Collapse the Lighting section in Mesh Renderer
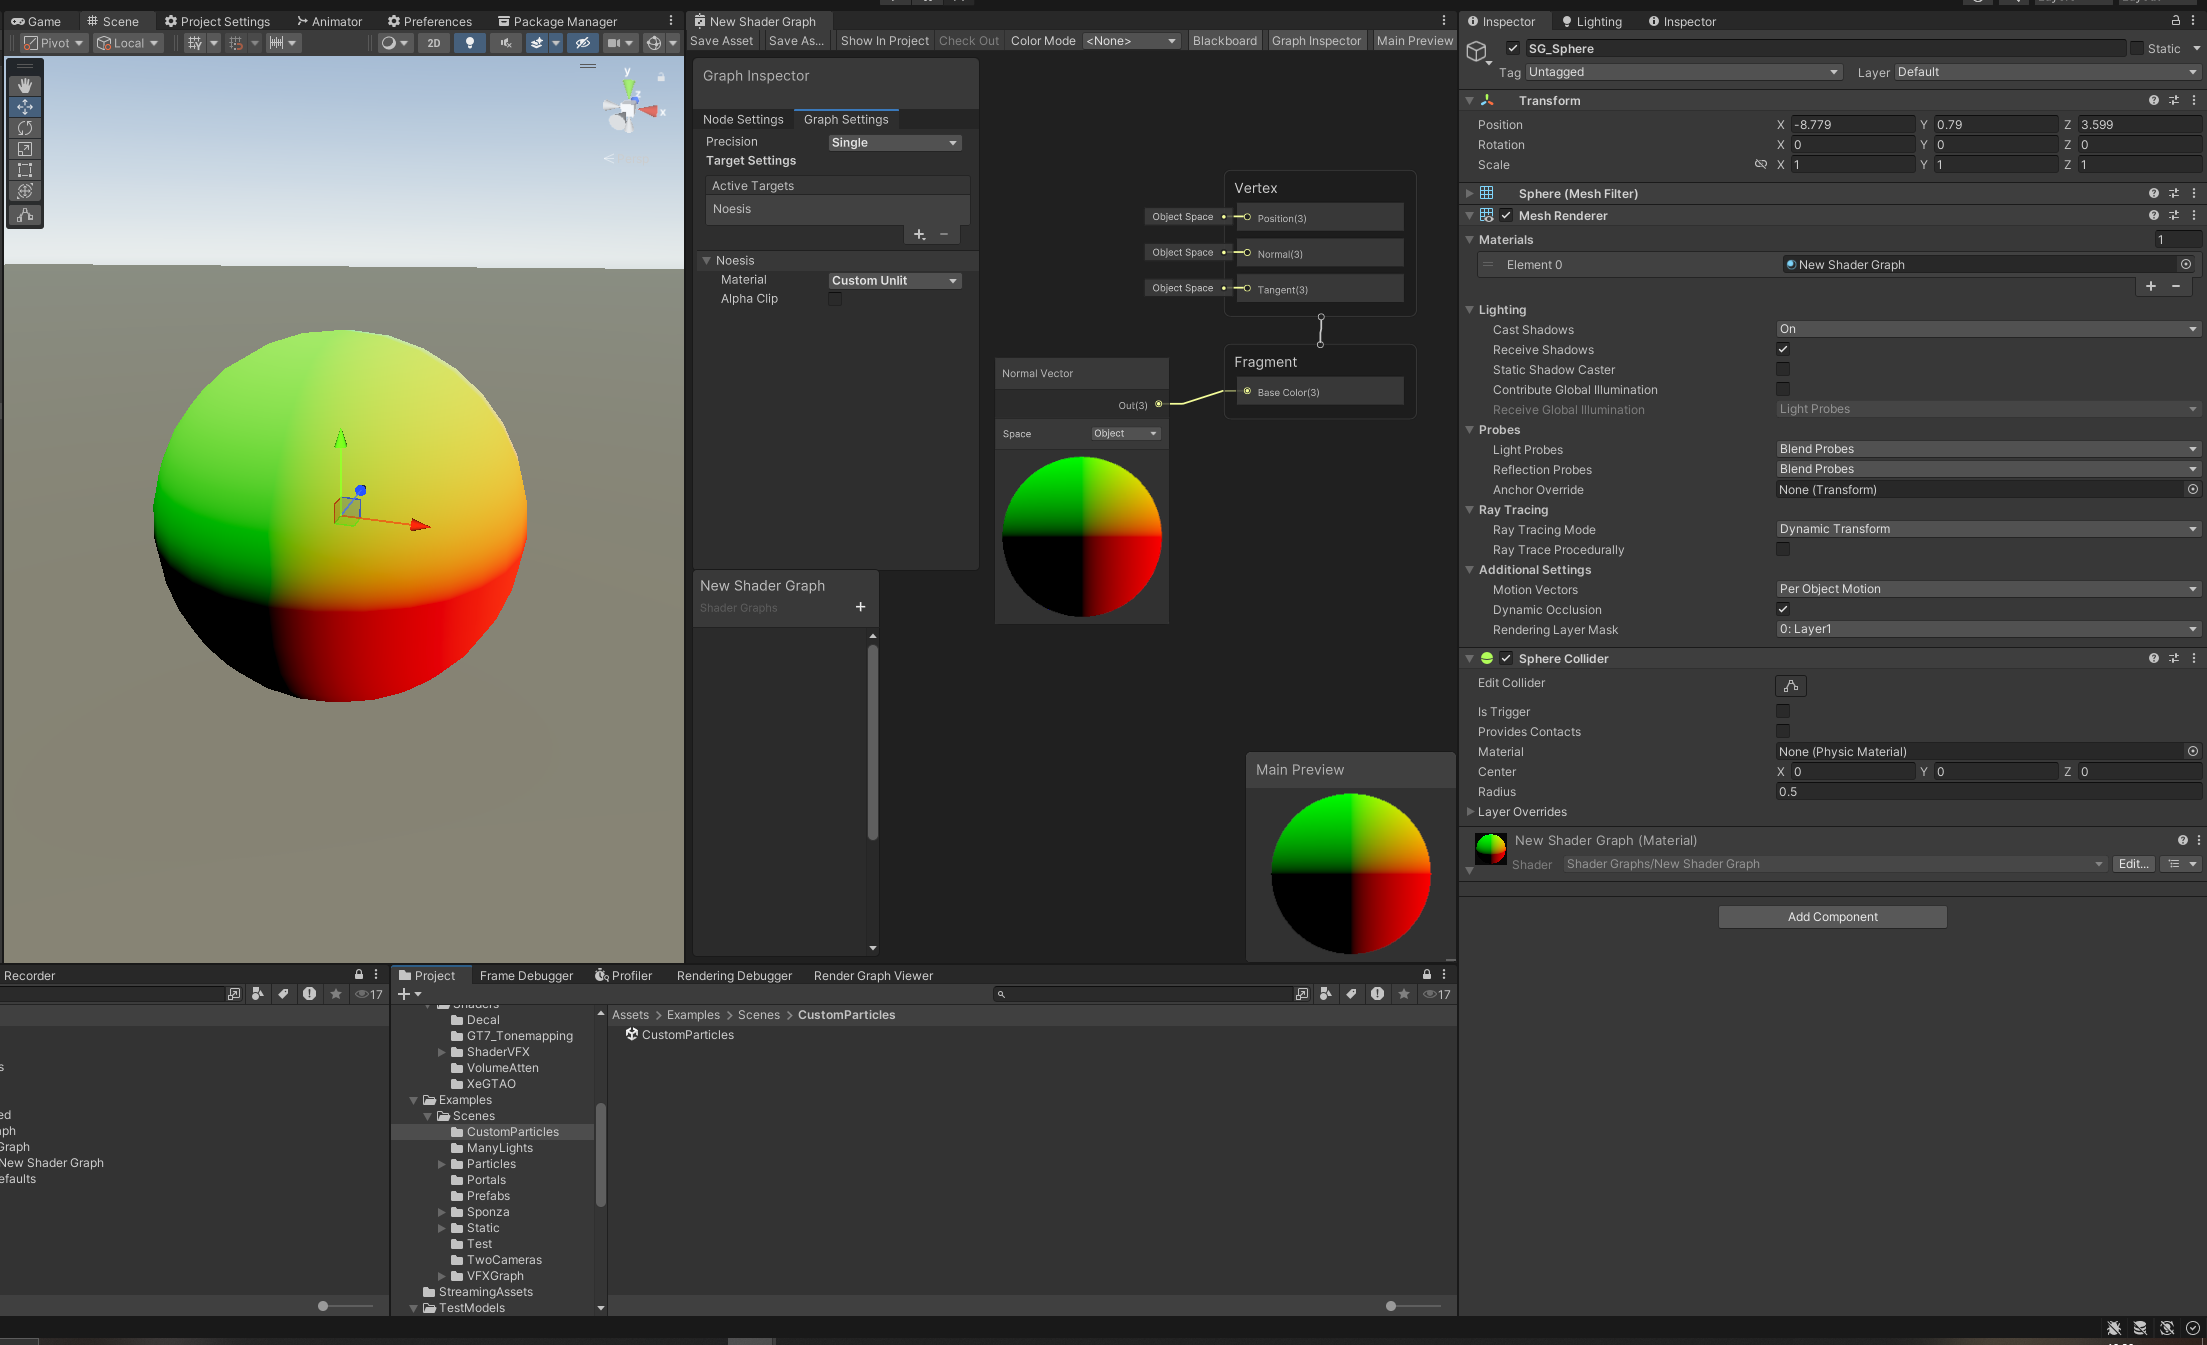 tap(1470, 310)
